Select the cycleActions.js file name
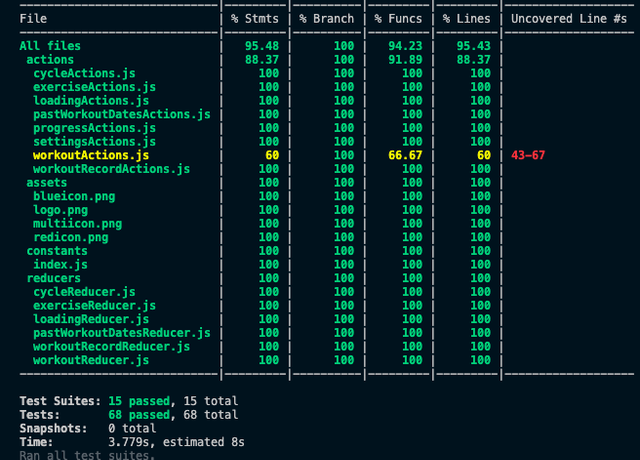This screenshot has width=640, height=460. click(x=84, y=73)
